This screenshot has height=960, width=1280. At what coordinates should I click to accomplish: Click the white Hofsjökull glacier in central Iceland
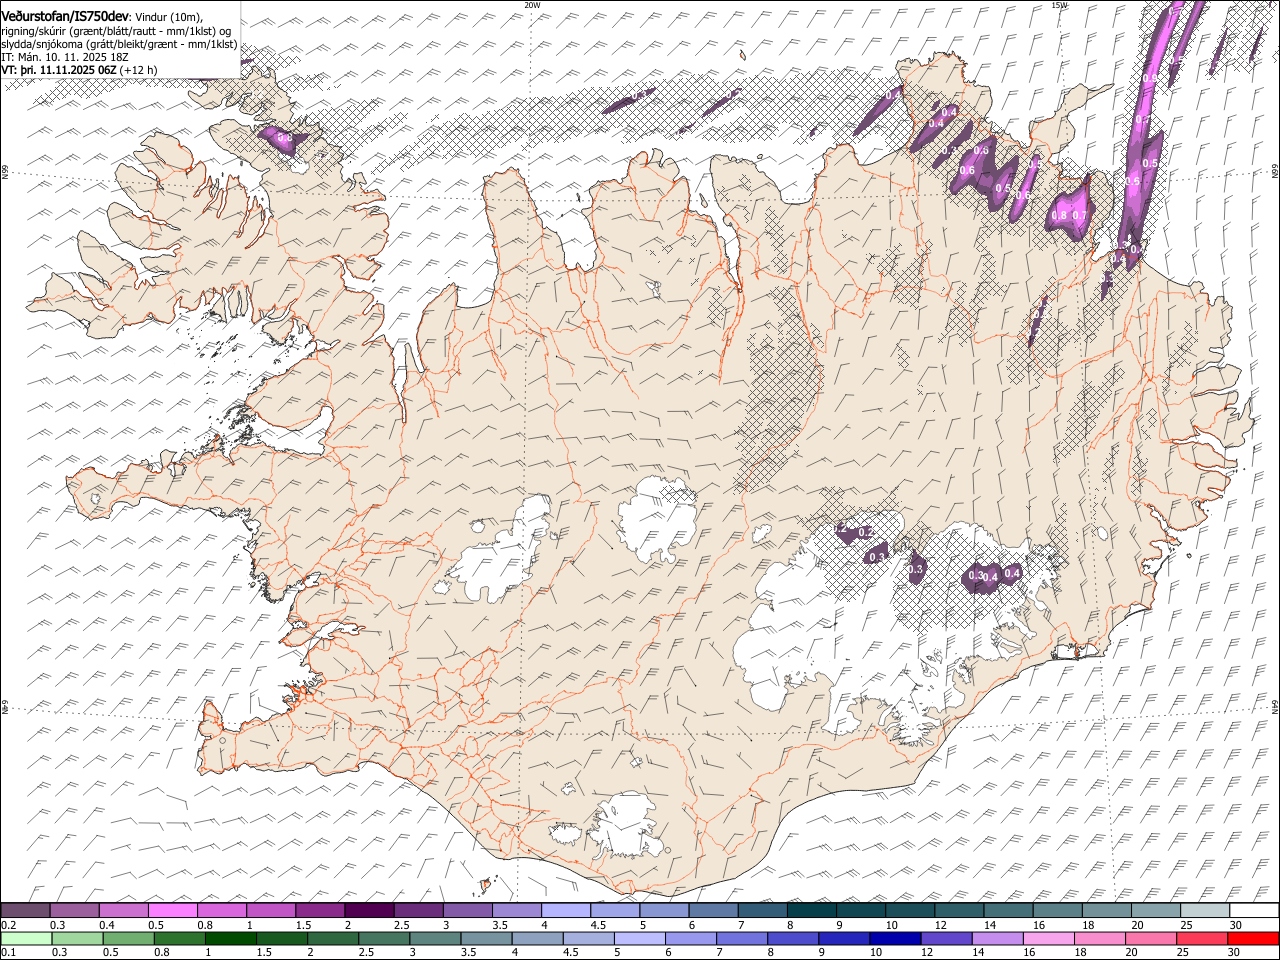(657, 520)
